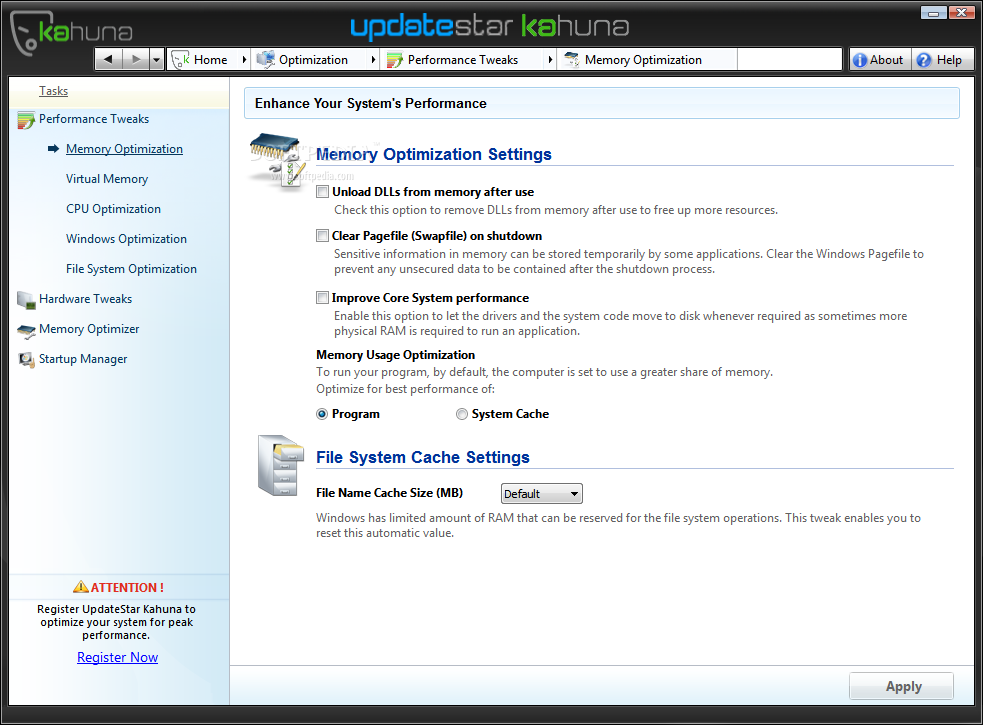Click the Tasks header label
Image resolution: width=983 pixels, height=725 pixels.
53,91
